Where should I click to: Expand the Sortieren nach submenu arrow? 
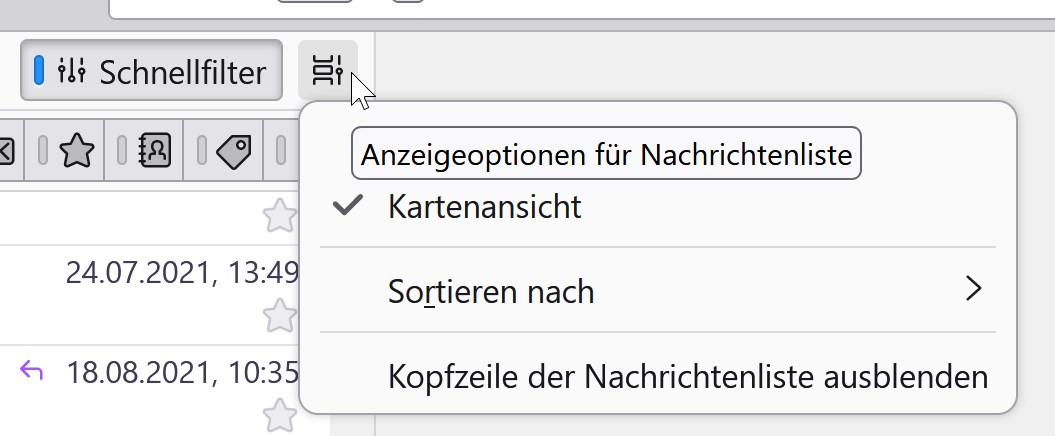(x=974, y=290)
